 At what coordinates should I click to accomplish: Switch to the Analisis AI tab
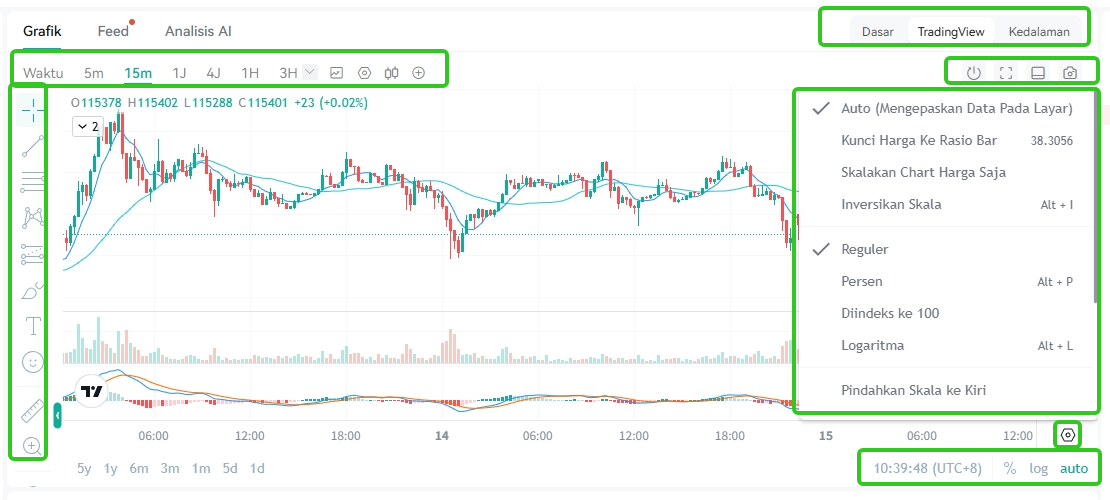pos(198,31)
